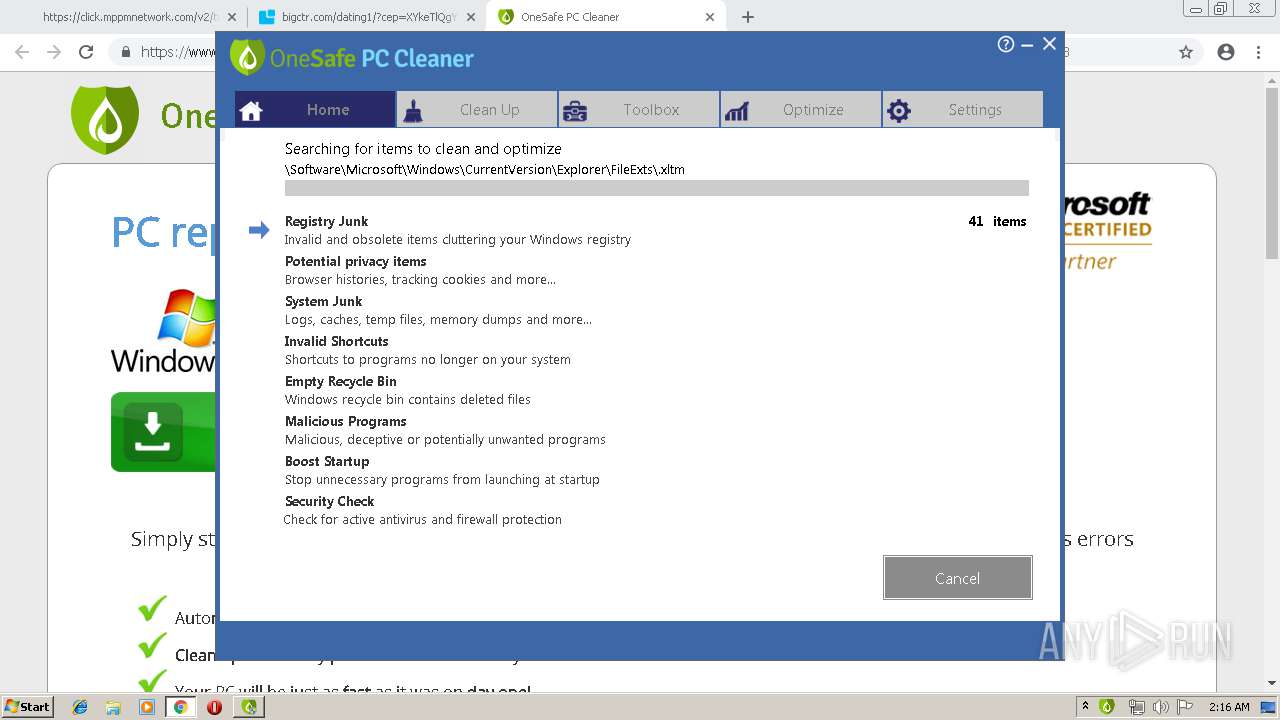
Task: Click the OneSafe PC Cleaner droplet logo
Action: tap(247, 57)
